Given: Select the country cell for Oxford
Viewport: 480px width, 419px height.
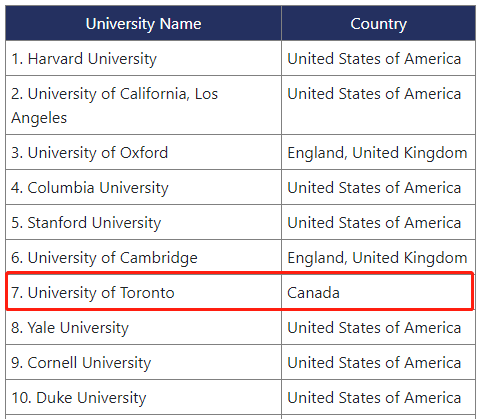Looking at the screenshot, I should [x=378, y=152].
